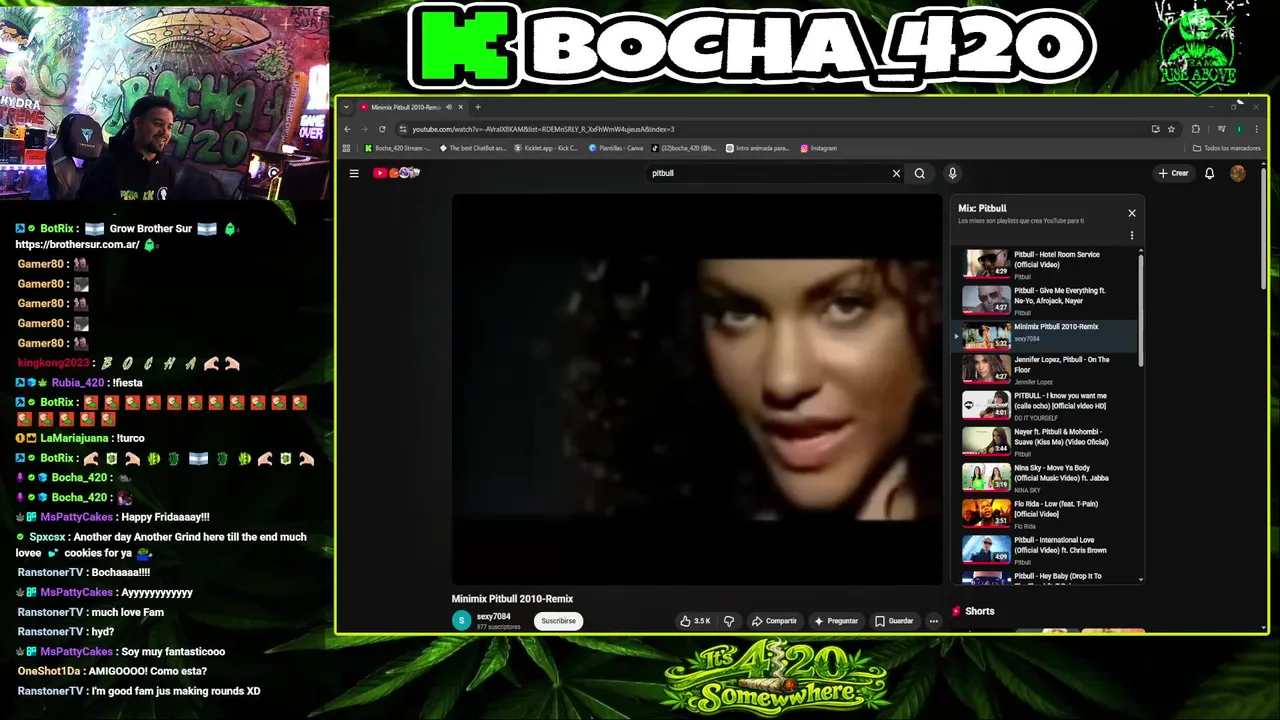Open brothersur.com.ar link in chat
The height and width of the screenshot is (720, 1280).
coord(78,245)
